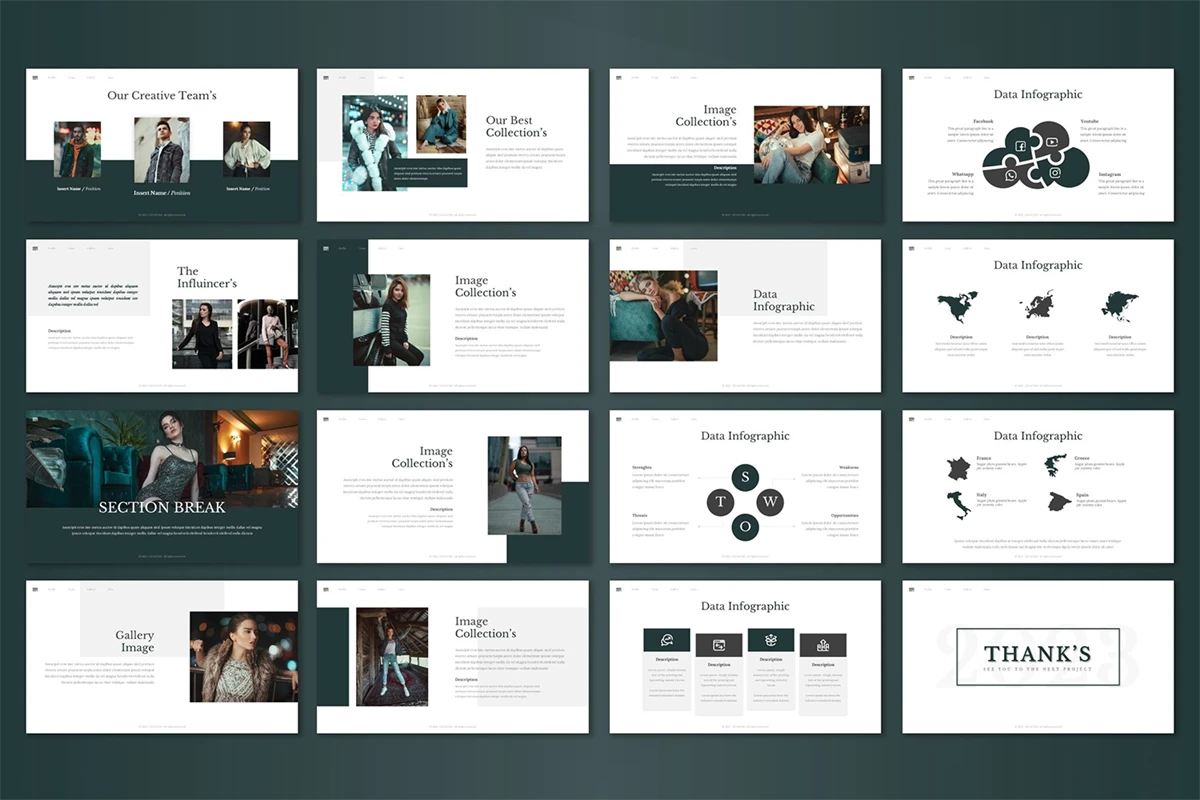Select the O circle in the SWOT diagram
Screen dimensions: 1200x800
(745, 527)
